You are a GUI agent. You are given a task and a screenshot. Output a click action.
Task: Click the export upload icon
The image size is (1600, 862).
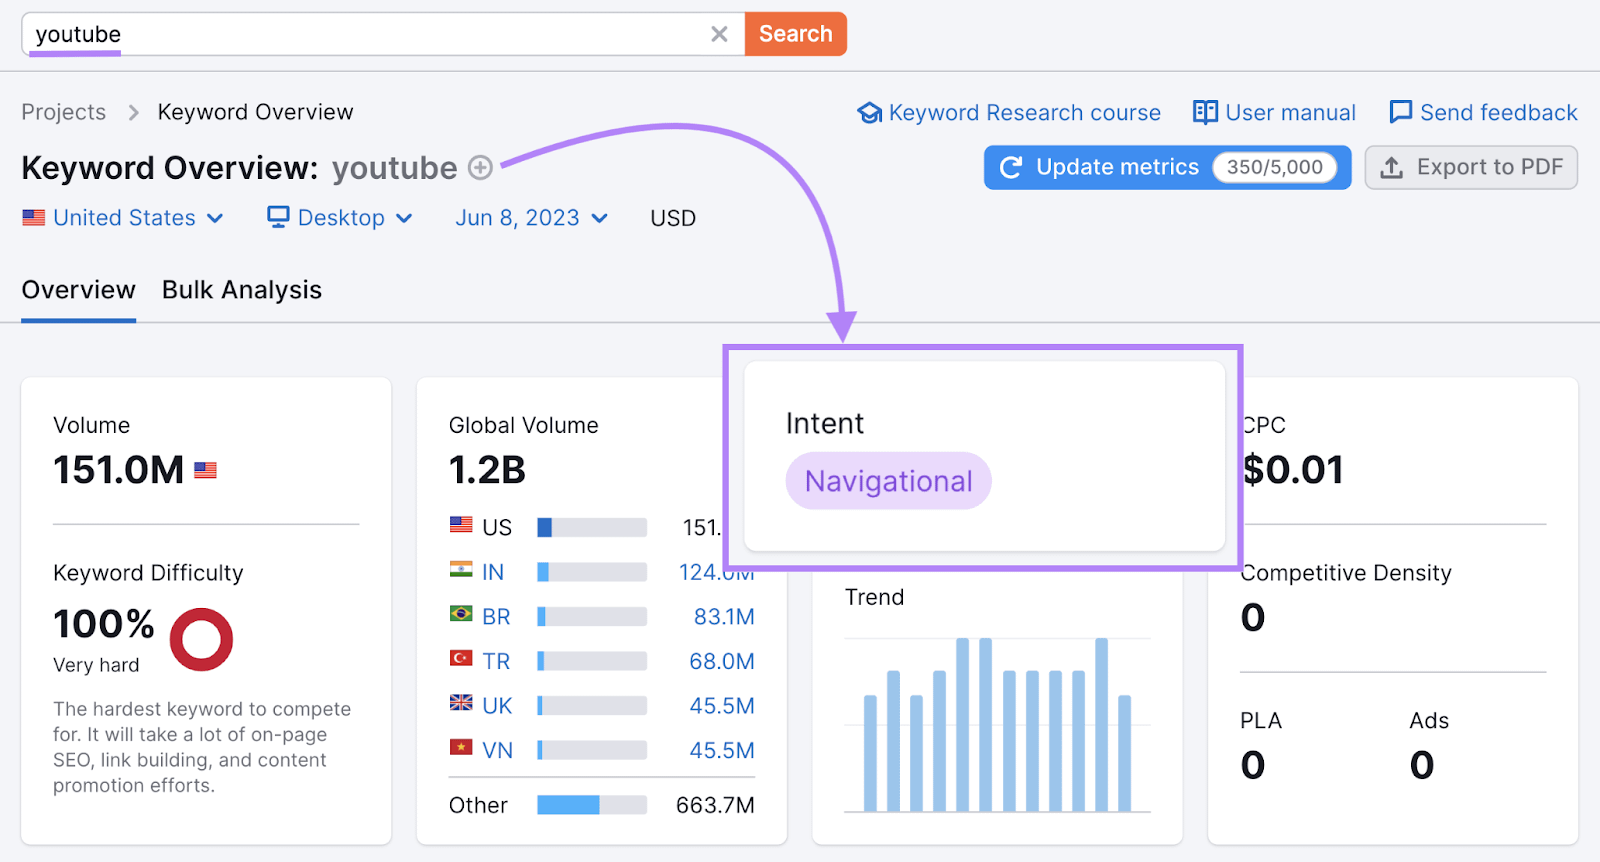click(x=1391, y=167)
